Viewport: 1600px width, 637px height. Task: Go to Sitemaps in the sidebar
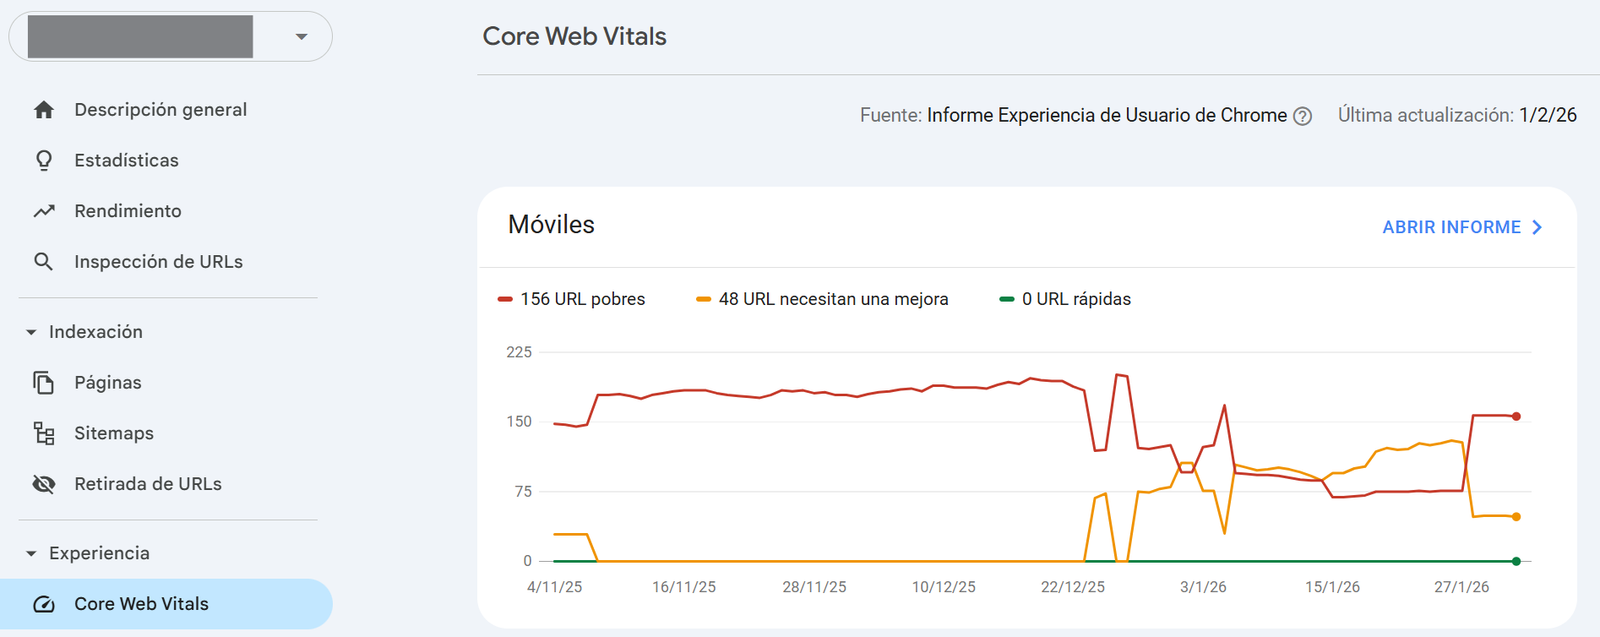114,433
